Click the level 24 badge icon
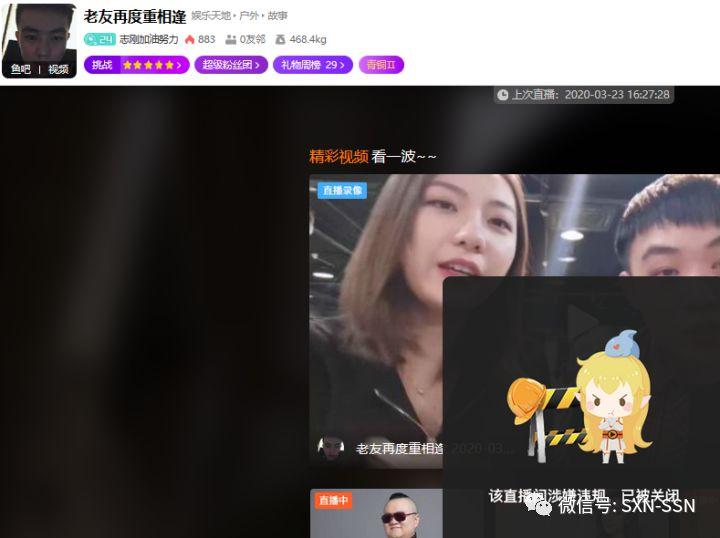Viewport: 720px width, 538px height. coord(99,39)
